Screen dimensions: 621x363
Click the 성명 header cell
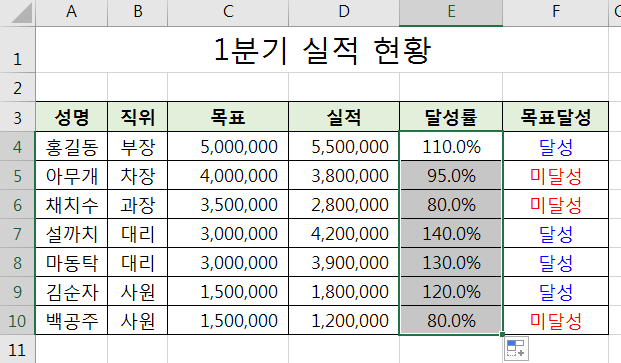point(71,117)
